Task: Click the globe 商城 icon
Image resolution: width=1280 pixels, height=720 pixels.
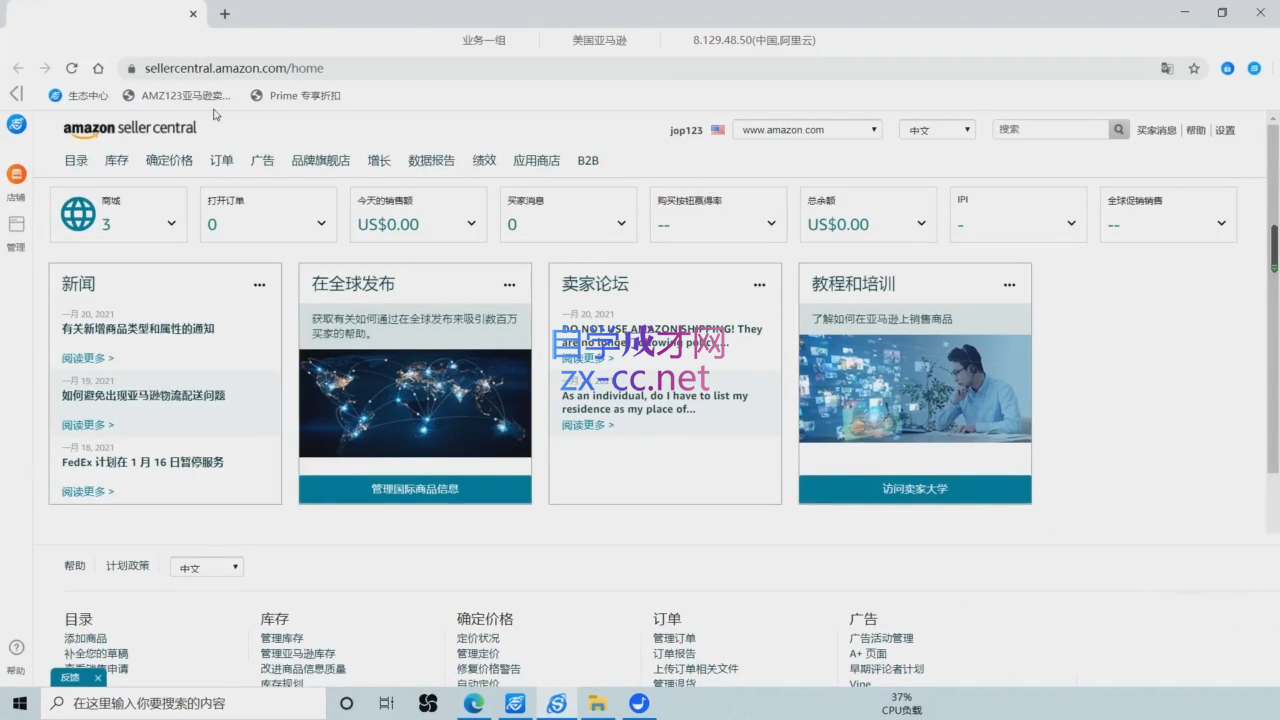Action: pos(78,214)
